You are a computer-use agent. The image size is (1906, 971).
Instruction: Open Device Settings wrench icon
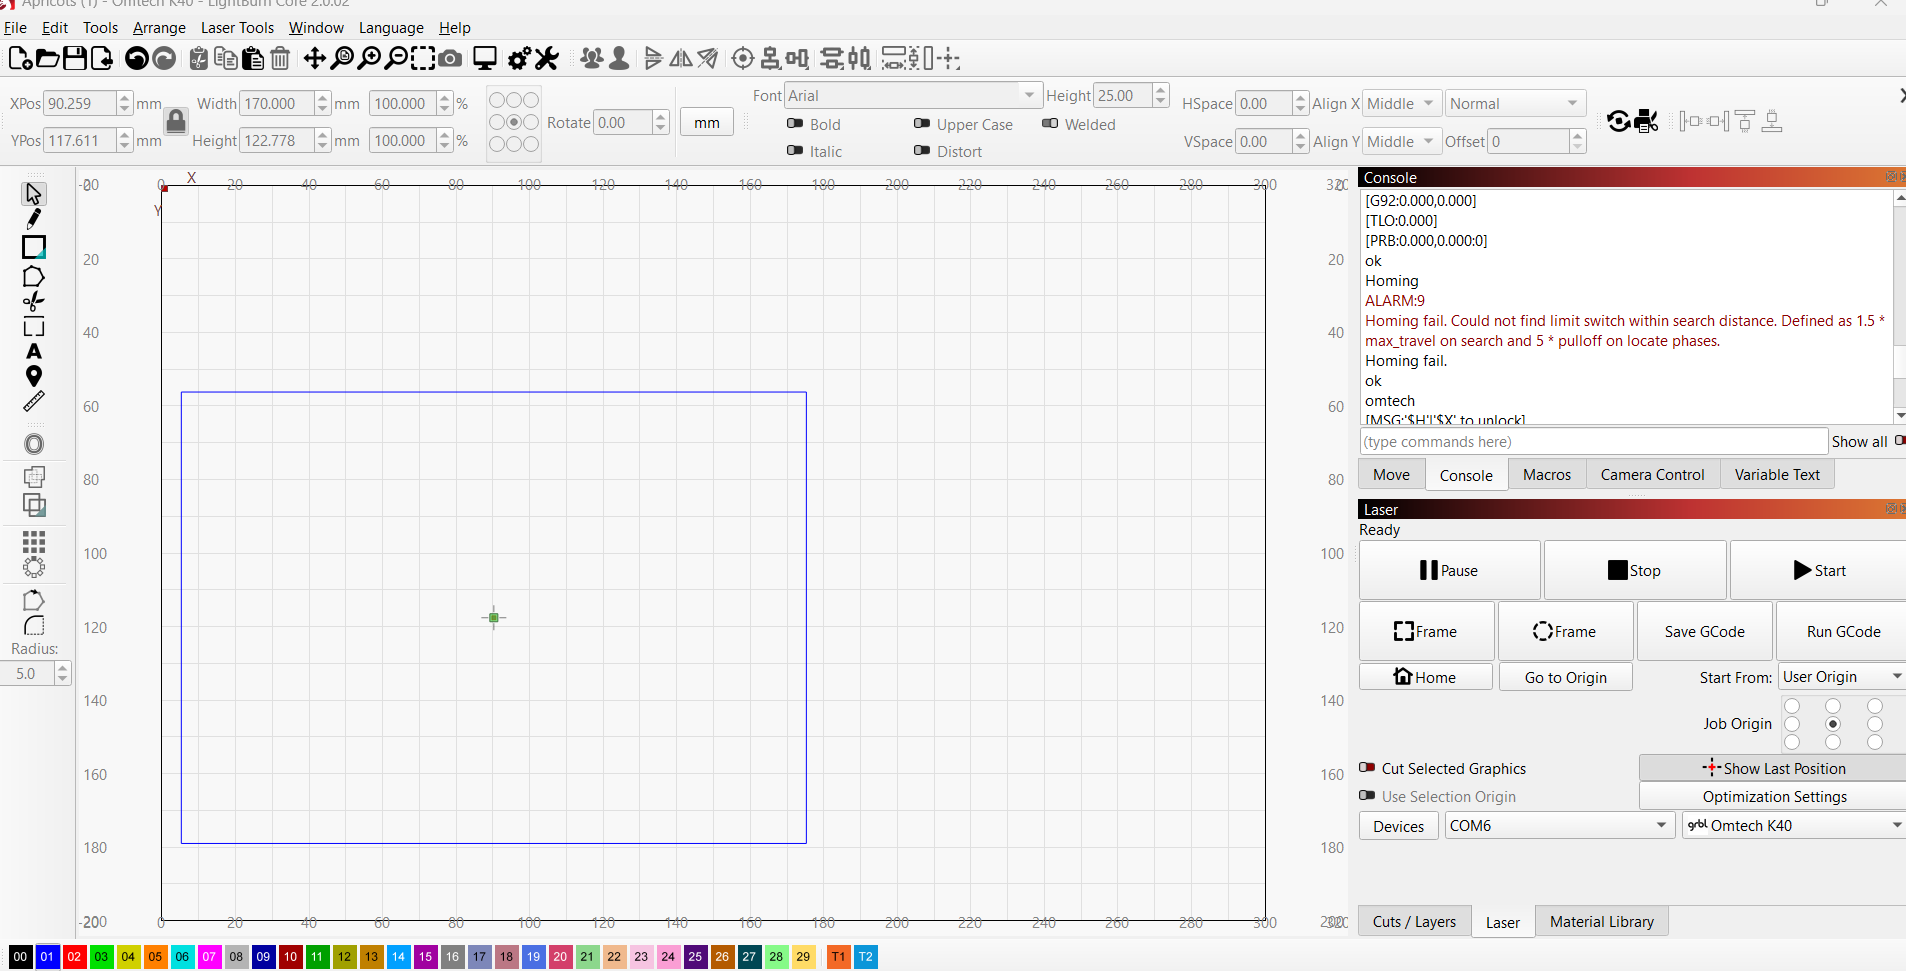(546, 59)
